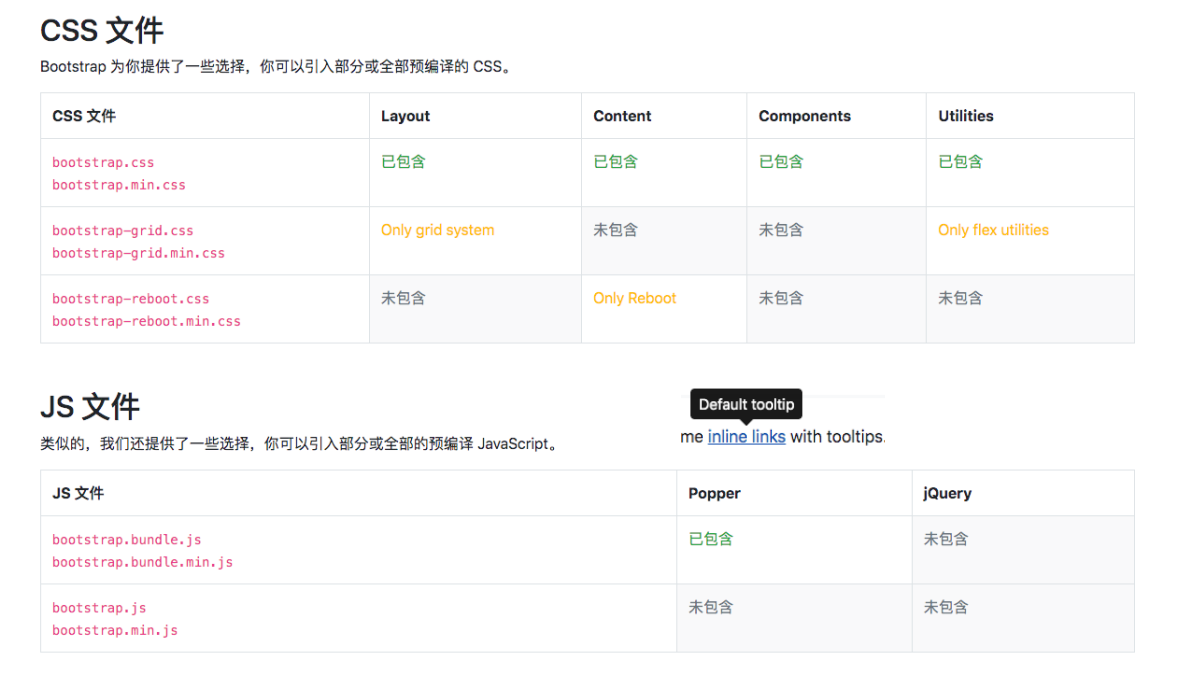Image resolution: width=1186 pixels, height=685 pixels.
Task: Click the "bootstrap.js" file name
Action: [x=99, y=608]
